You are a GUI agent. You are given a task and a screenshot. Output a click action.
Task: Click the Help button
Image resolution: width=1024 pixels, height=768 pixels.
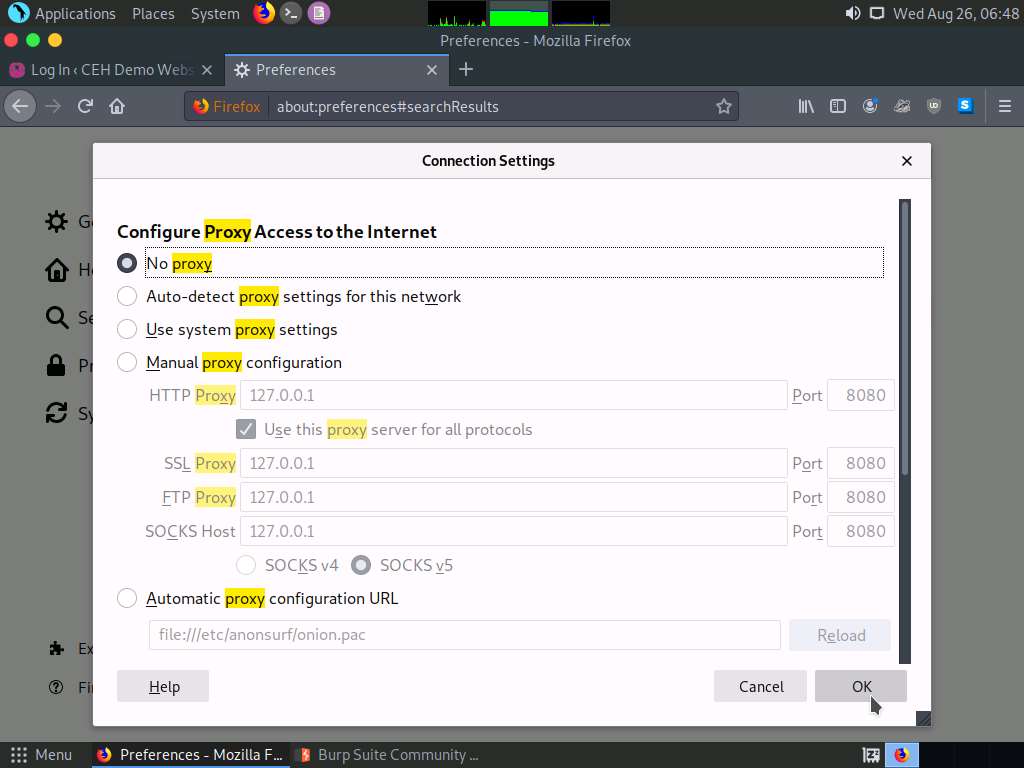tap(162, 686)
